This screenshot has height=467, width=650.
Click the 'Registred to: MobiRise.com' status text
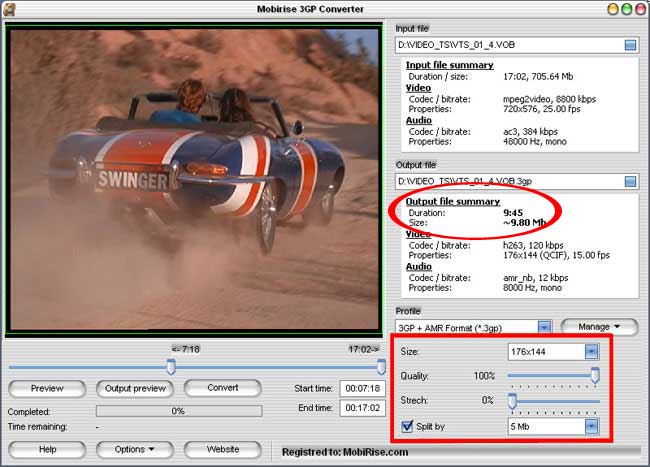tap(345, 452)
